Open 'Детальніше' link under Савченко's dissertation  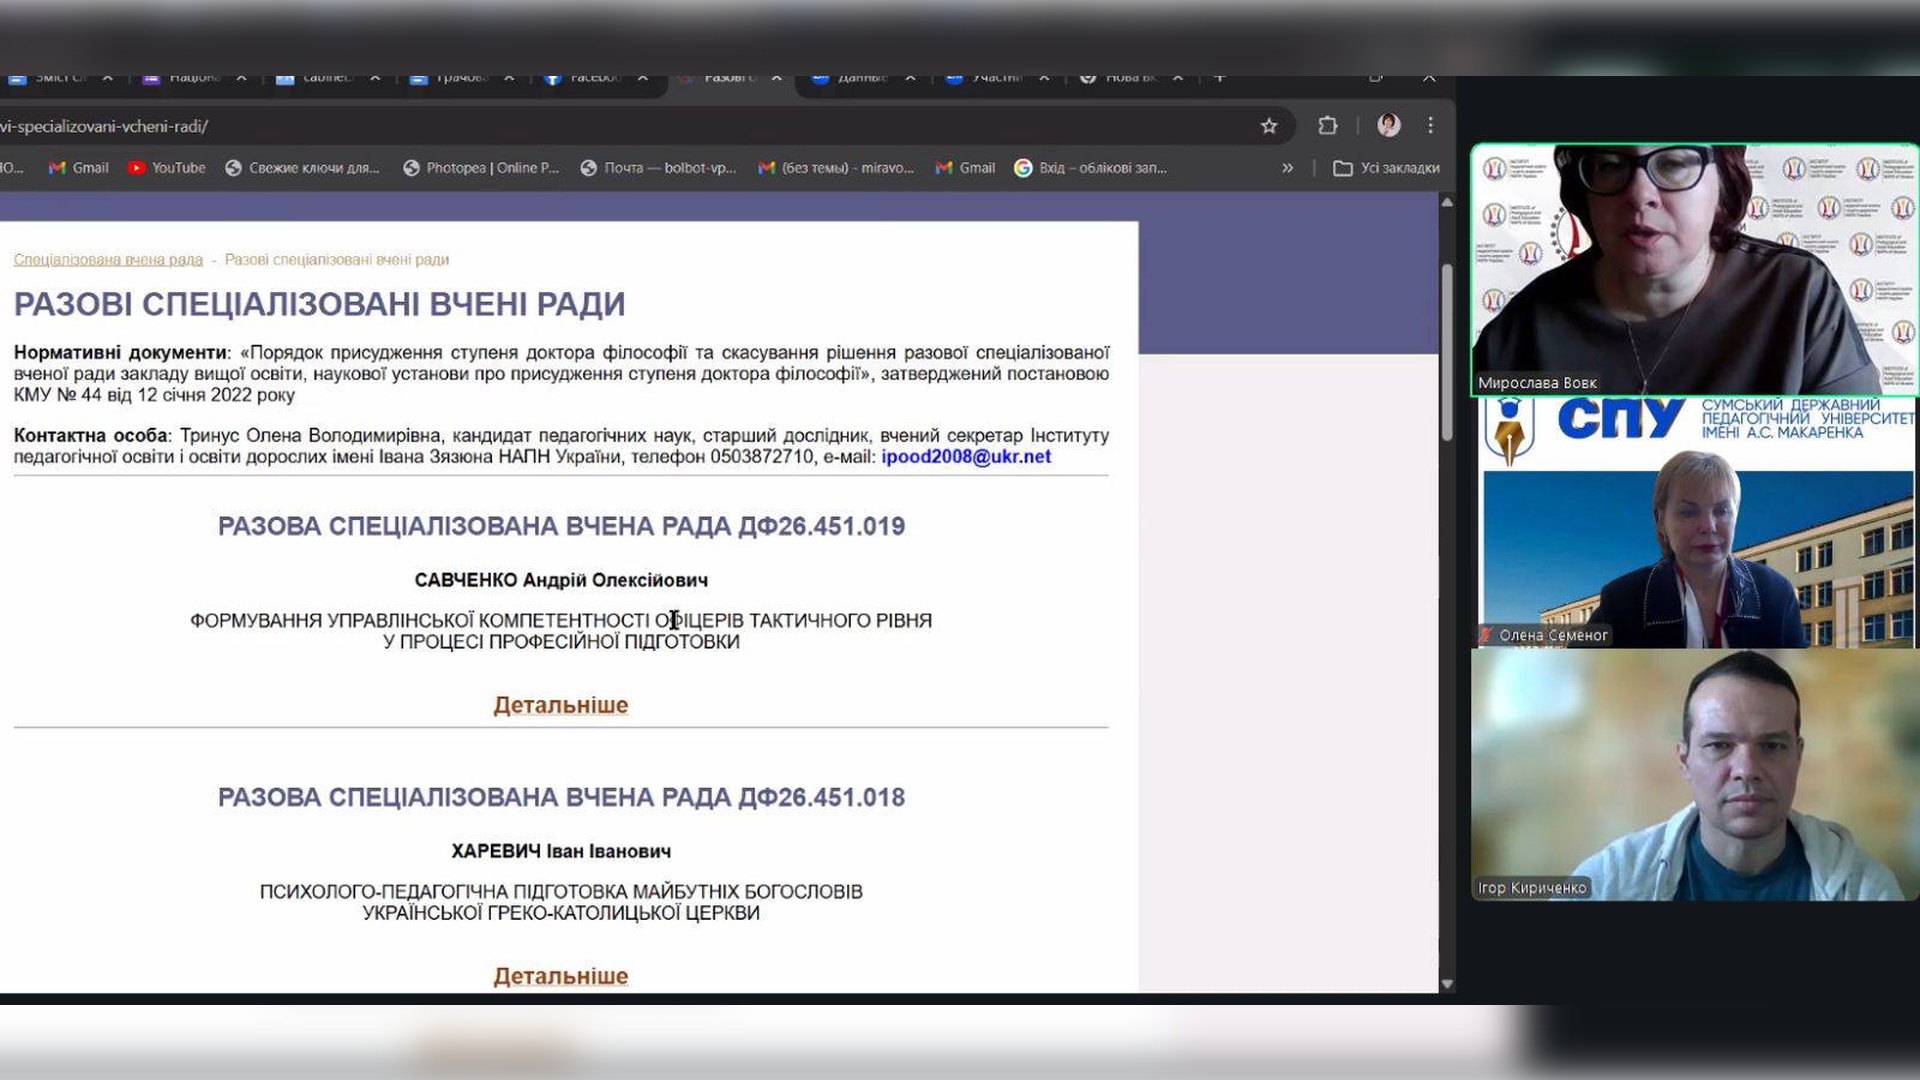560,705
